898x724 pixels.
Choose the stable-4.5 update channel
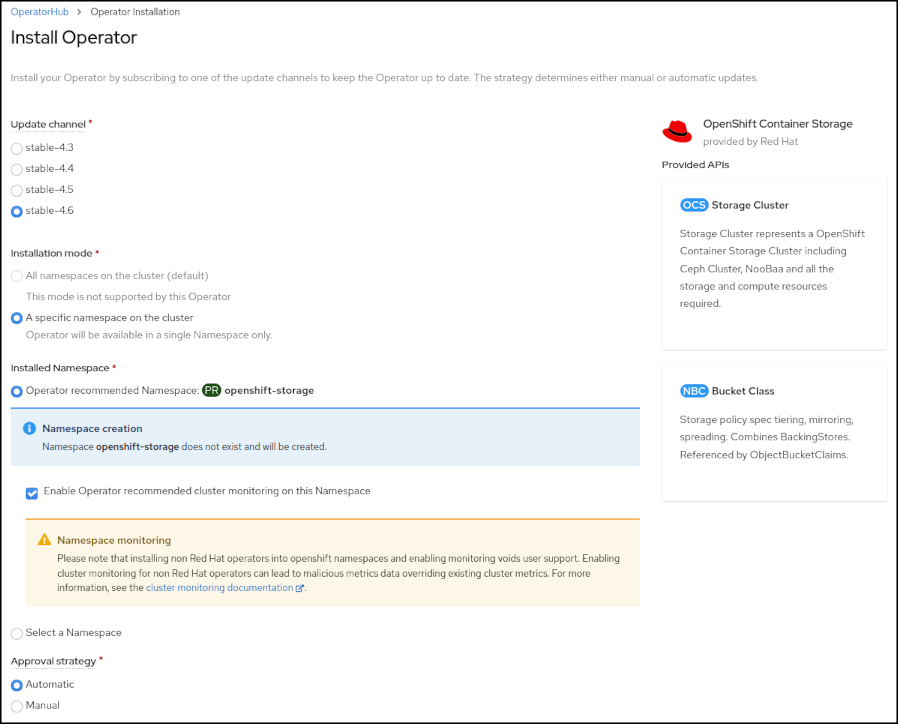(17, 190)
